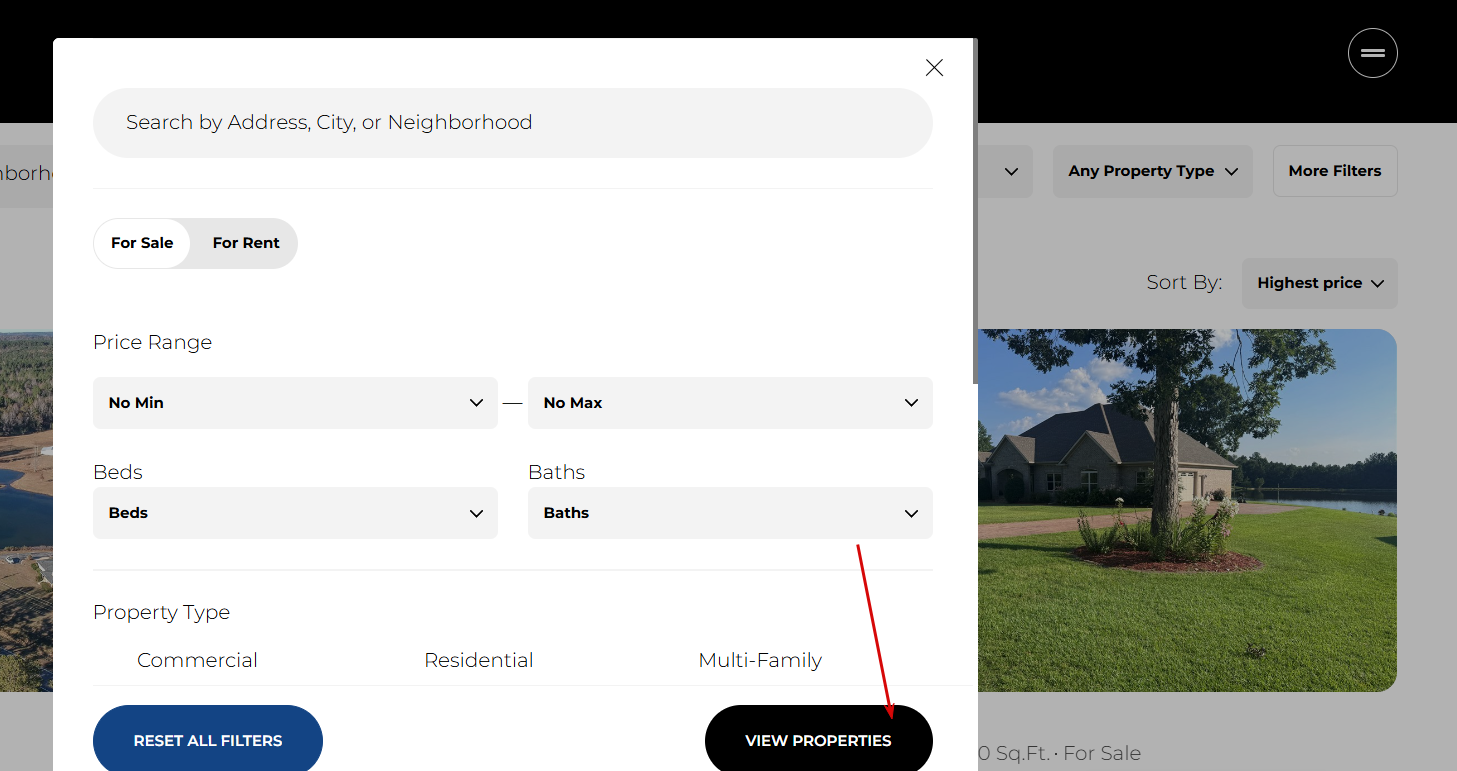The width and height of the screenshot is (1457, 771).
Task: Expand the Beds dropdown
Action: click(295, 513)
